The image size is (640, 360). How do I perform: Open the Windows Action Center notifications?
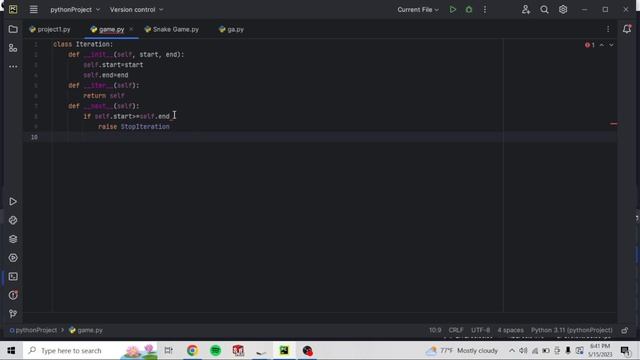click(x=625, y=351)
